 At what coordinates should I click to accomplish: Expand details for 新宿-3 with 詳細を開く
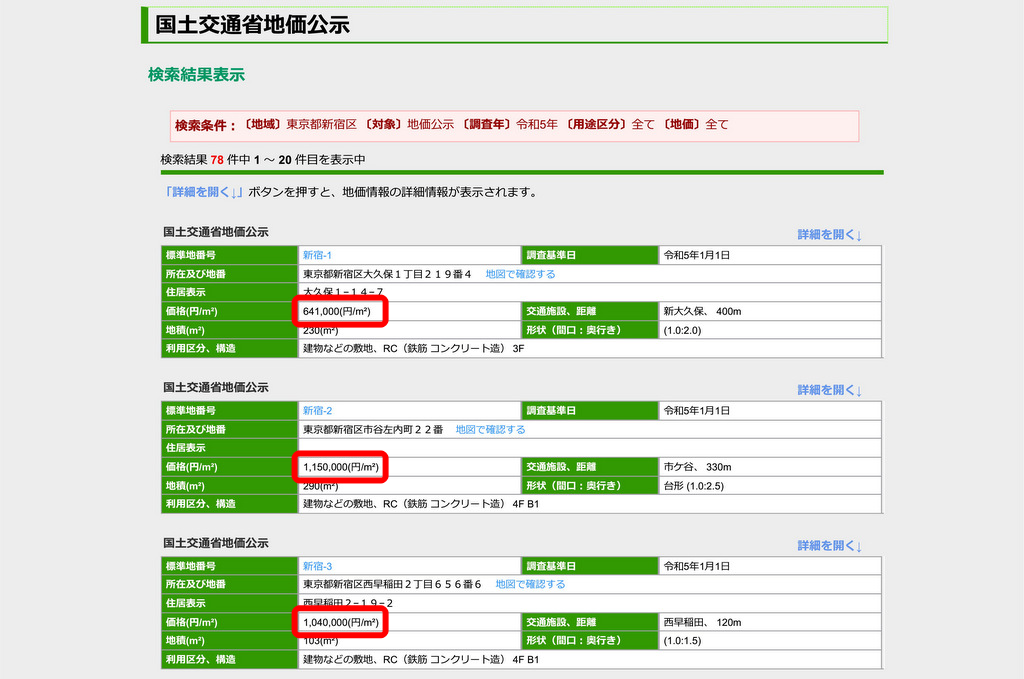(x=829, y=545)
